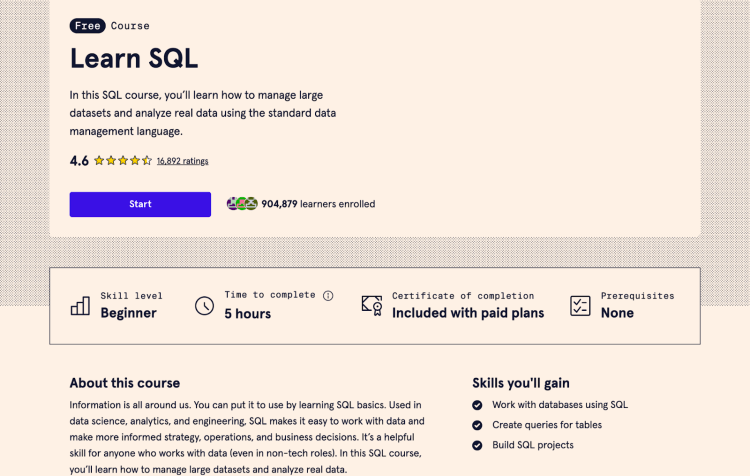Screen dimensions: 750x476
Task: Click the Course label beside Free
Action: click(x=130, y=26)
